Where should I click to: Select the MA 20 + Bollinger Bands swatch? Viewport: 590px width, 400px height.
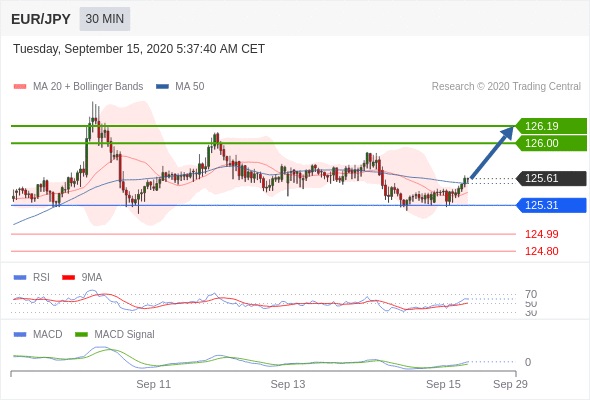tap(20, 87)
